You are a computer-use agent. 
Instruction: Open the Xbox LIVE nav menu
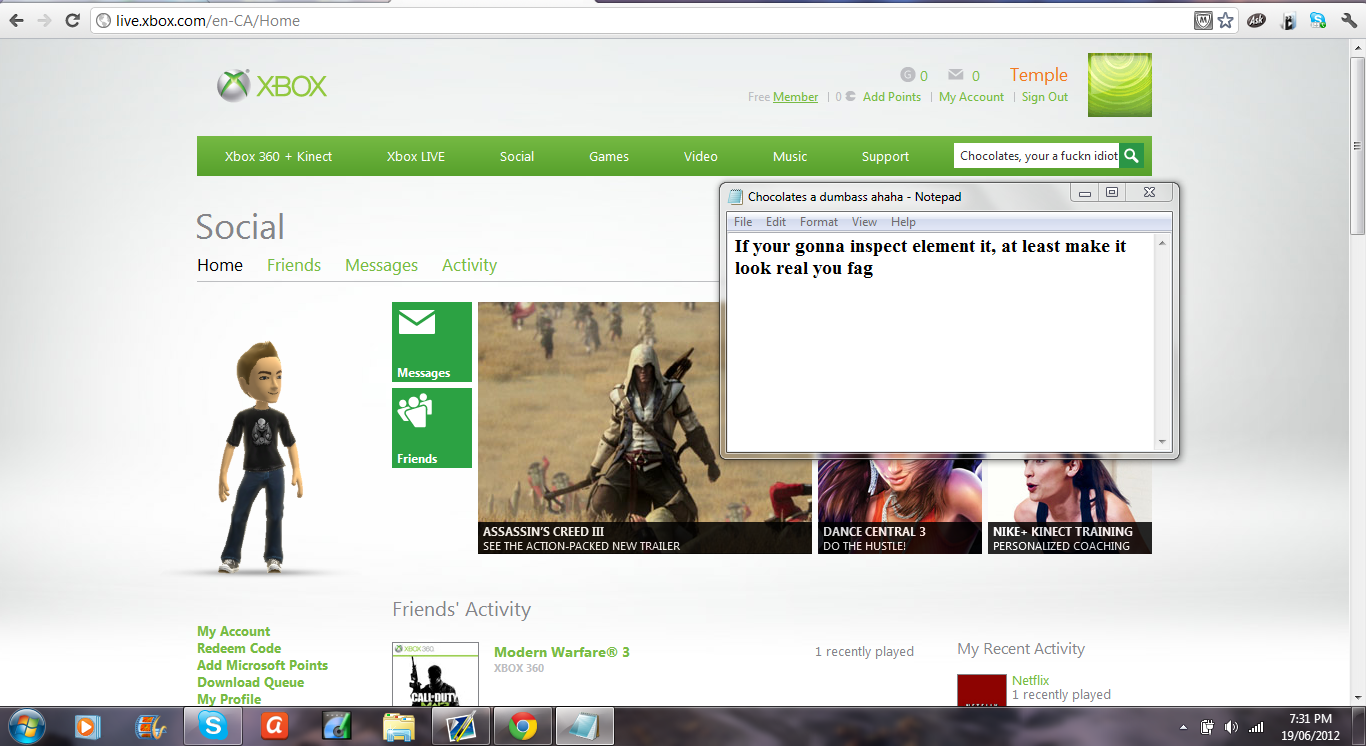[x=416, y=156]
